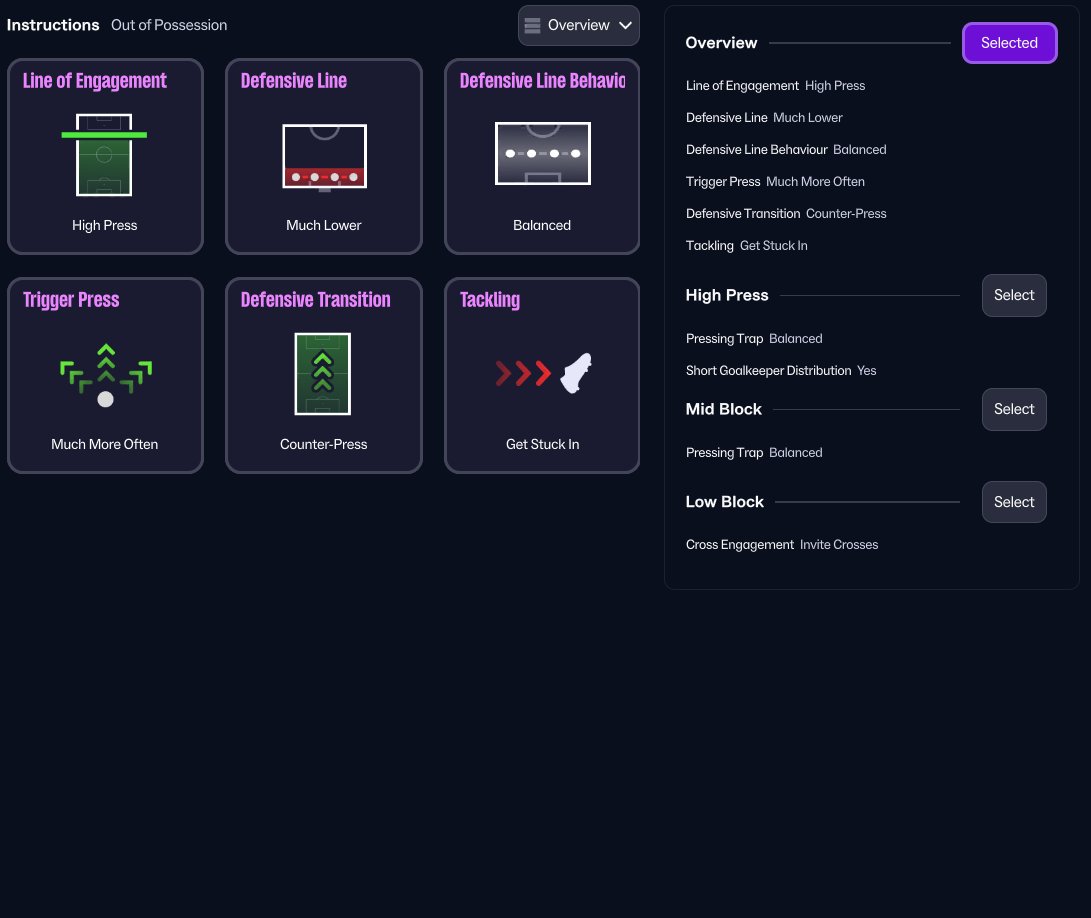Click Short Goalkeeper Distribution Yes entry

(x=781, y=370)
